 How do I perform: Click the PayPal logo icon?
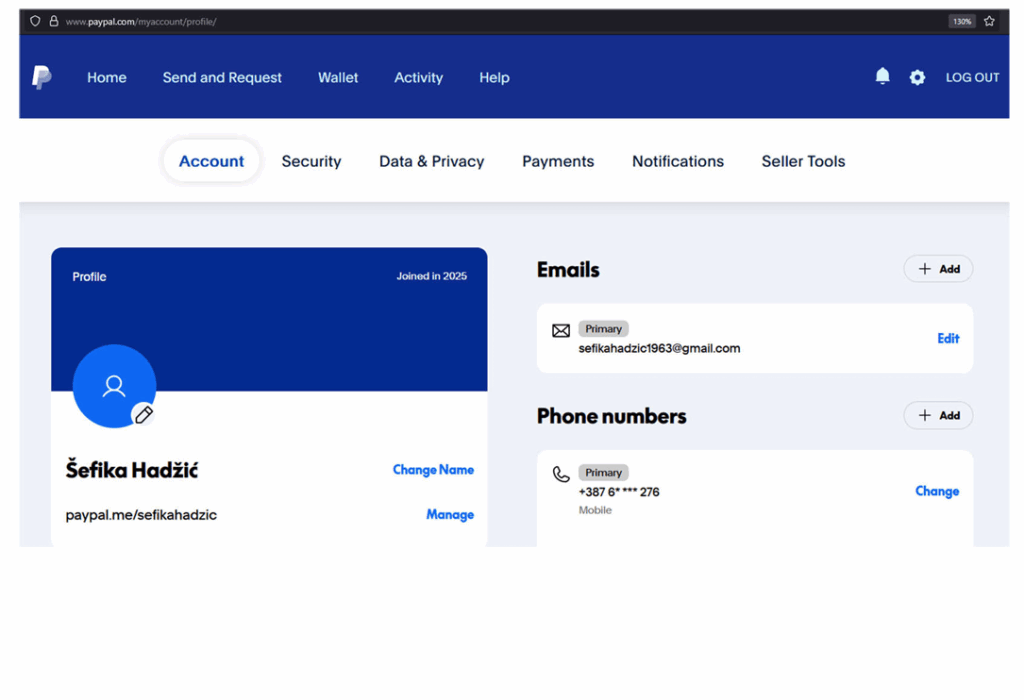[41, 77]
